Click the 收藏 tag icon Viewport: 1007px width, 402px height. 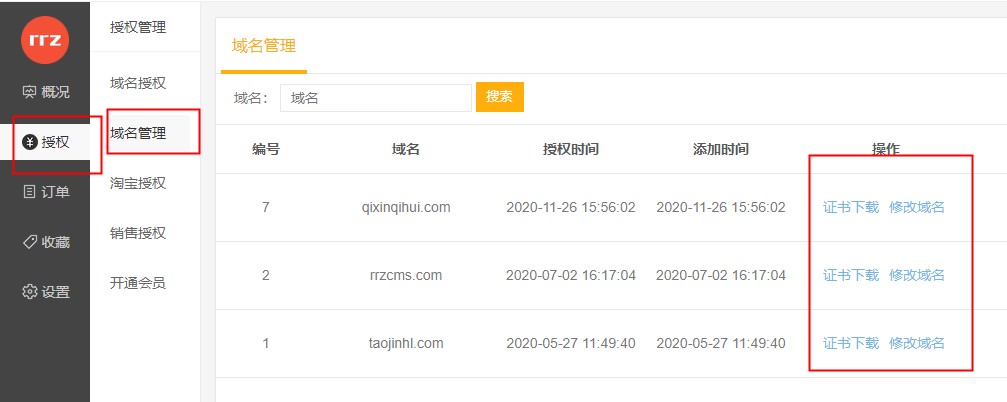click(x=30, y=241)
